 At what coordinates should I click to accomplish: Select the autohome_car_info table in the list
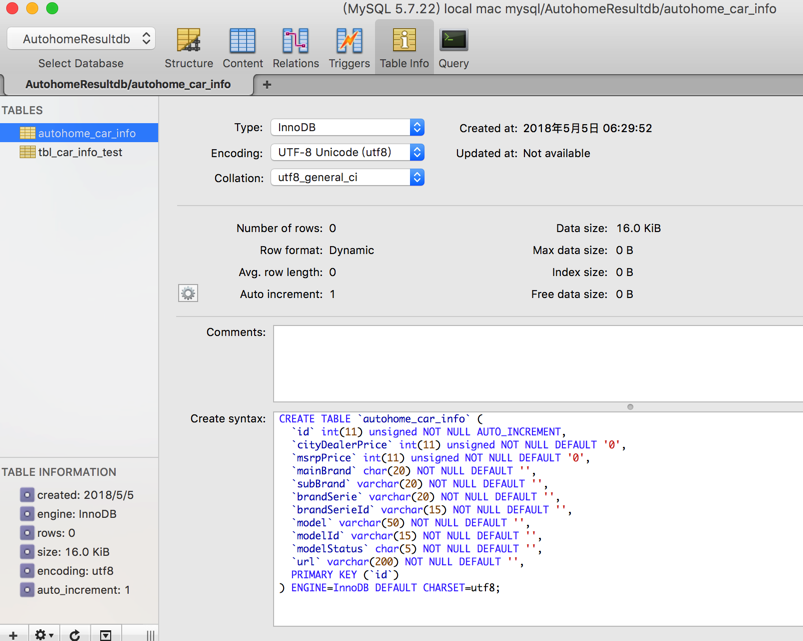coord(86,133)
